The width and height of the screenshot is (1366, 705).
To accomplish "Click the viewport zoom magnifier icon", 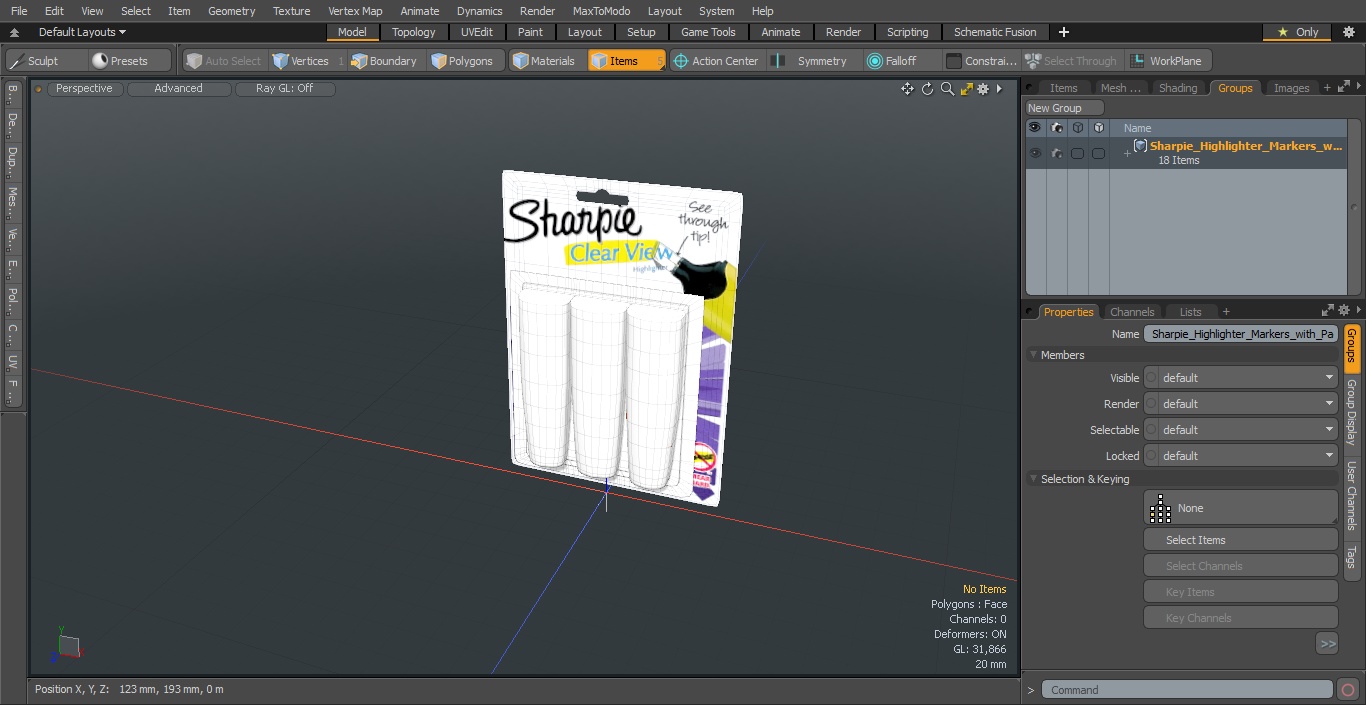I will click(947, 89).
